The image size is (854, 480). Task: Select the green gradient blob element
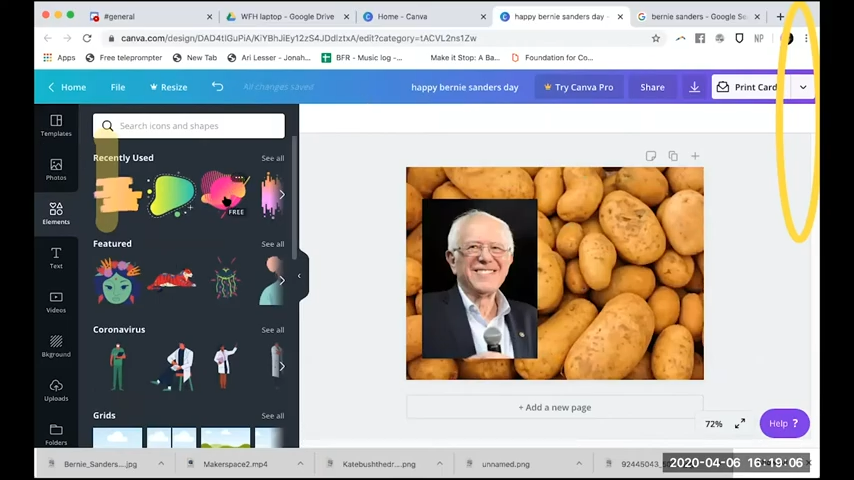171,195
